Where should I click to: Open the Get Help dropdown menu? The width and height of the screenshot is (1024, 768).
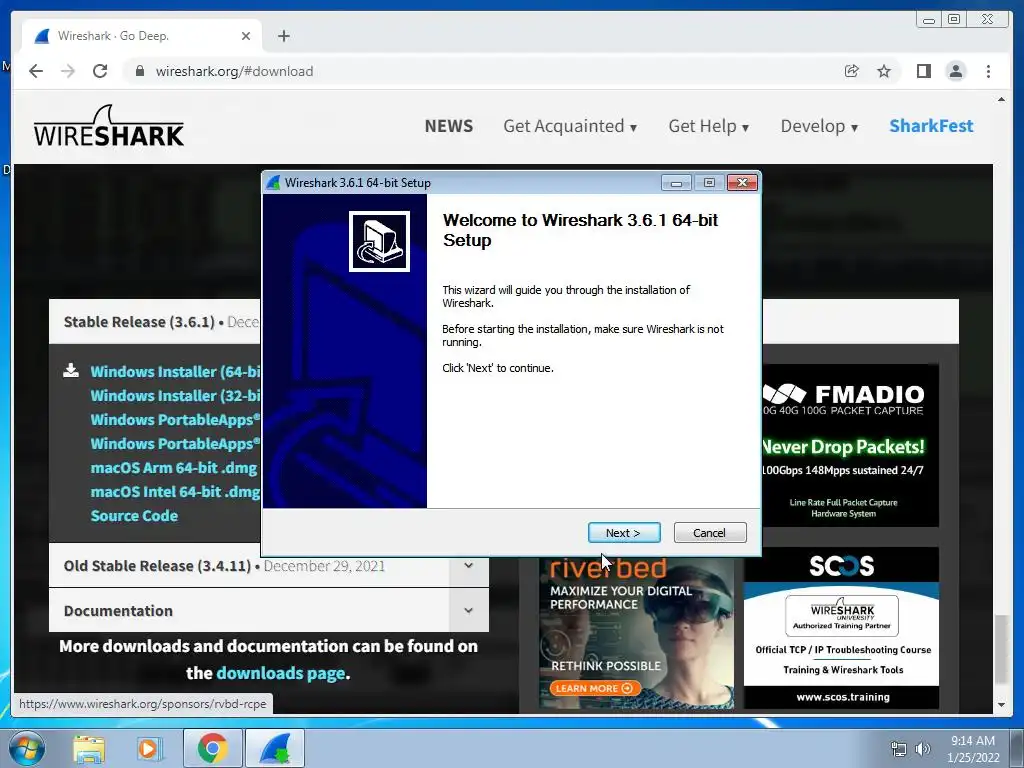709,126
